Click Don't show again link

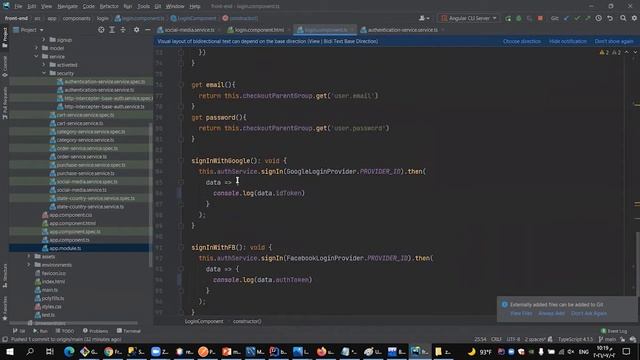(614, 41)
